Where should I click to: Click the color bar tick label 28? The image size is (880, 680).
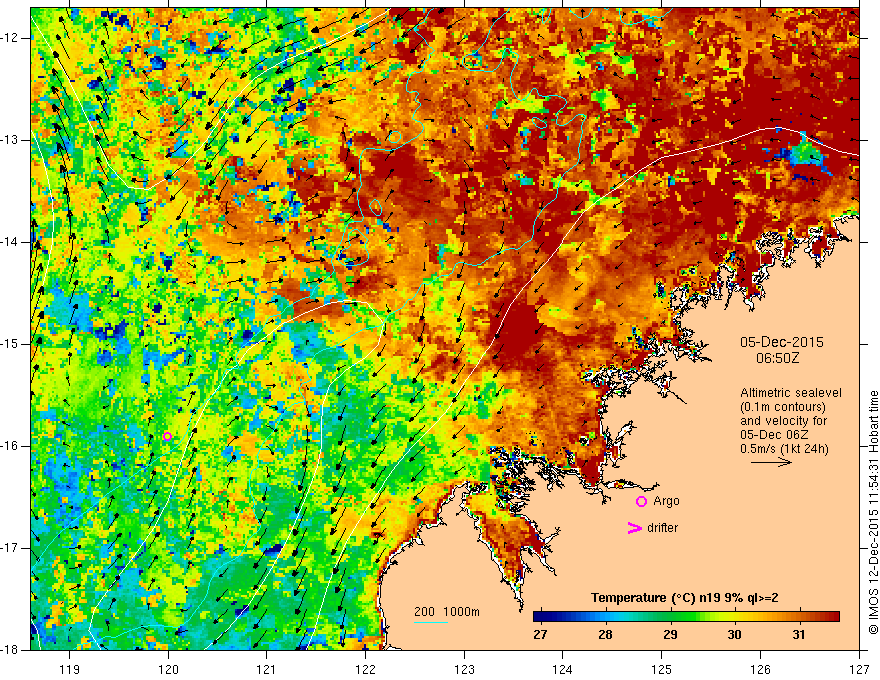pos(605,635)
